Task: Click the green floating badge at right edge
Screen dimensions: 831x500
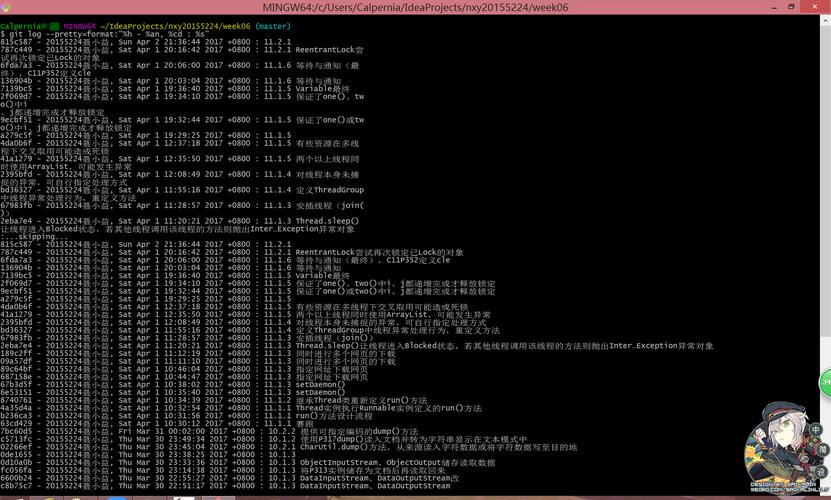Action: 825,381
